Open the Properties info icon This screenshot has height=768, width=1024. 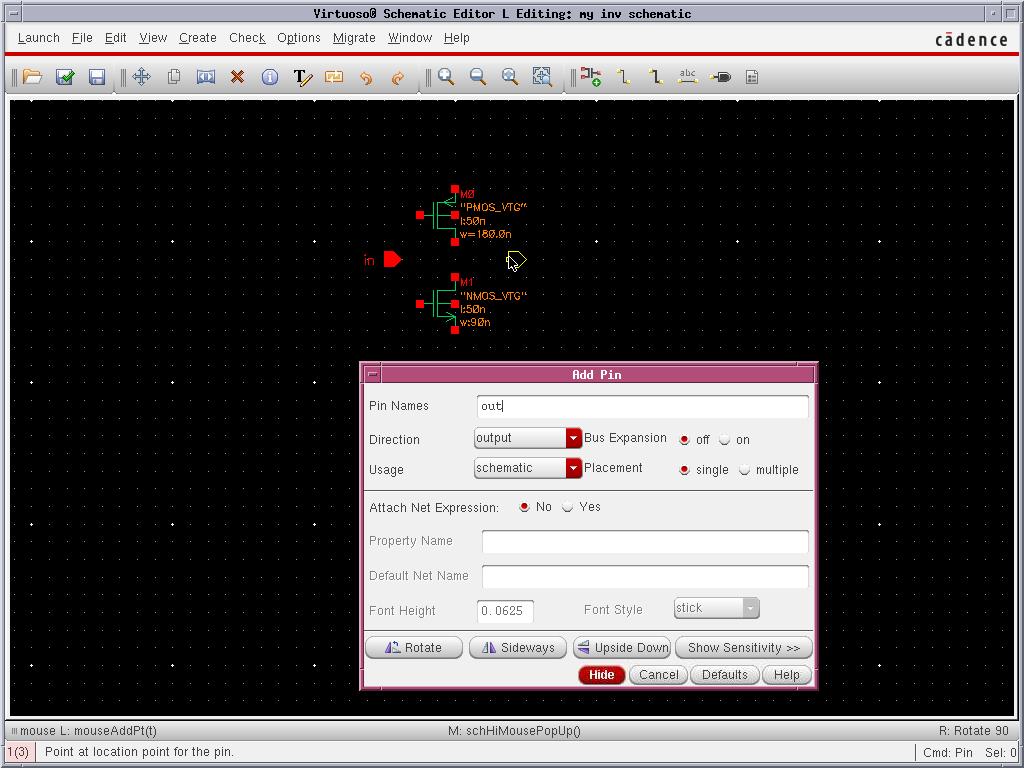[x=270, y=77]
